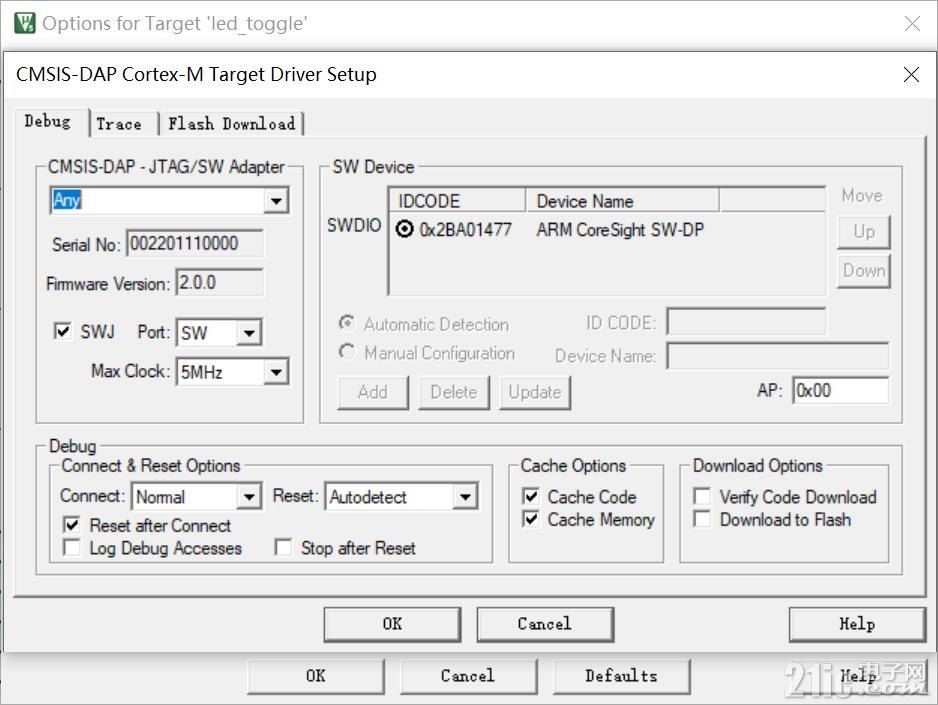Open the Flash Download tab
The image size is (938, 705).
232,124
